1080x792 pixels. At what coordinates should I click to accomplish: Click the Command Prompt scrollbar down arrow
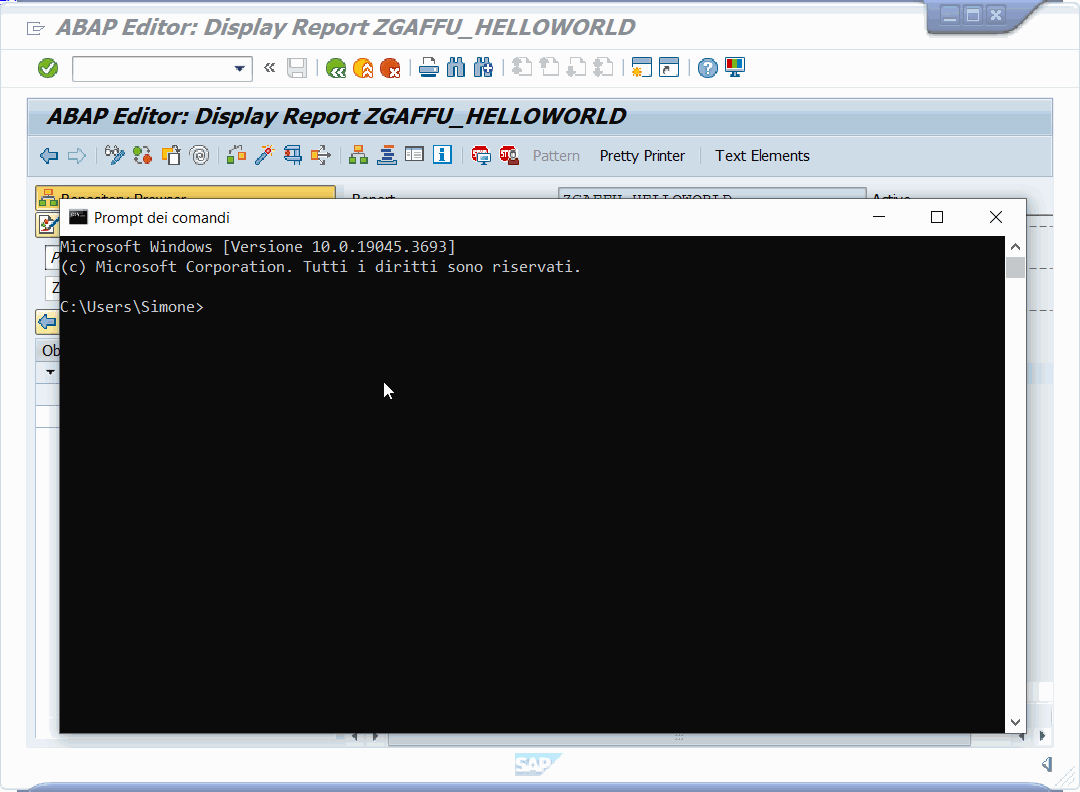1015,722
